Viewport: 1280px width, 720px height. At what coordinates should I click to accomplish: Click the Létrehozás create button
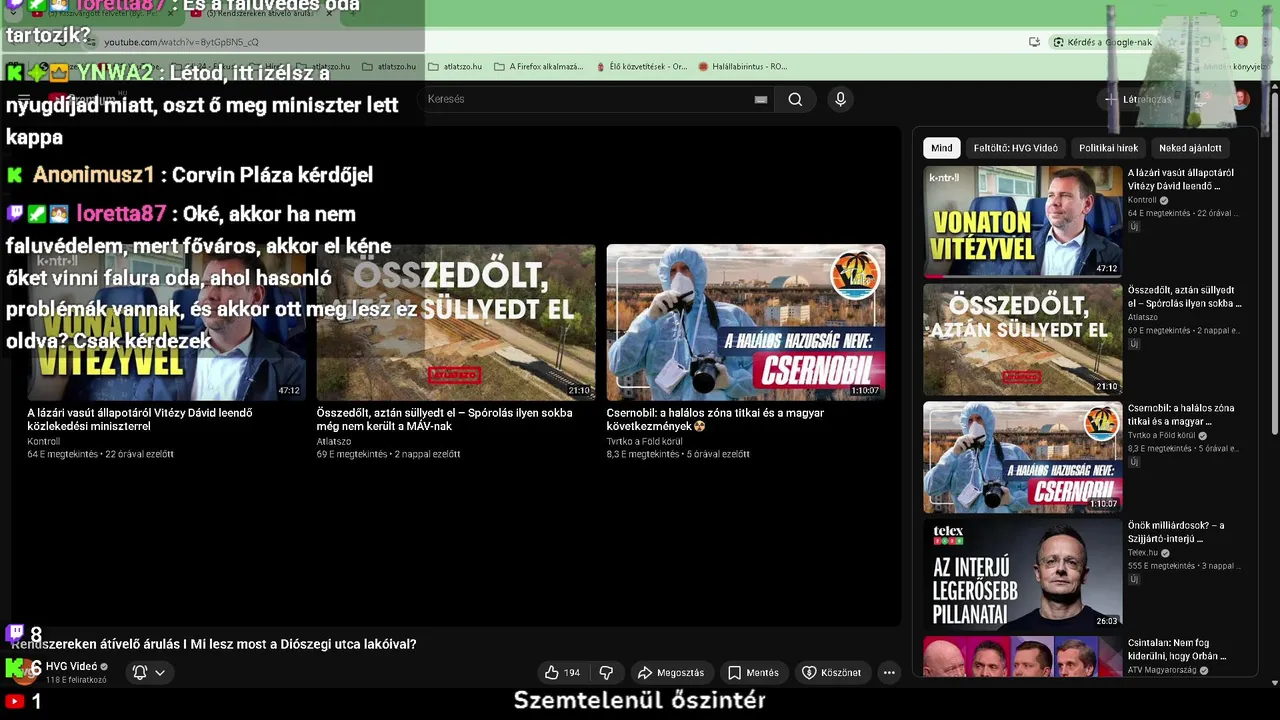(1138, 99)
